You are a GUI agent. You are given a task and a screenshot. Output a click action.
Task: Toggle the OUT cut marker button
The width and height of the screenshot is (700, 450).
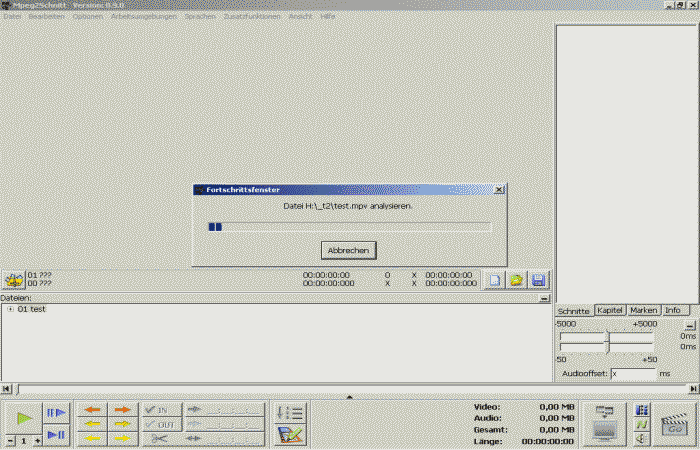(x=160, y=424)
